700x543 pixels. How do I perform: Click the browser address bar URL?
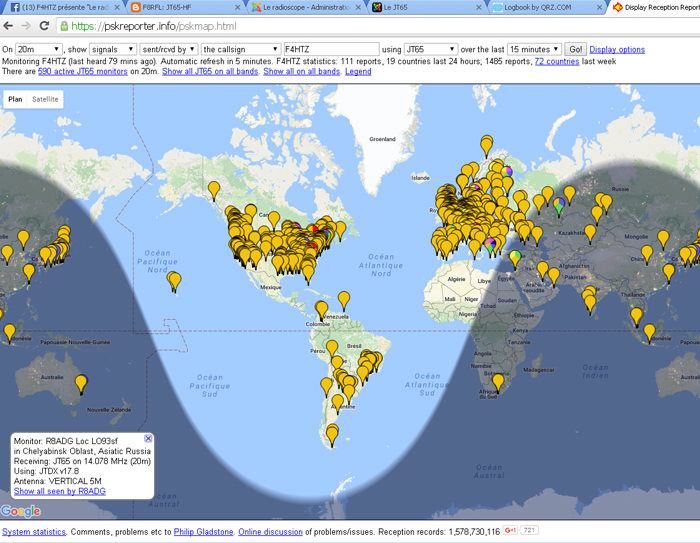pyautogui.click(x=154, y=26)
